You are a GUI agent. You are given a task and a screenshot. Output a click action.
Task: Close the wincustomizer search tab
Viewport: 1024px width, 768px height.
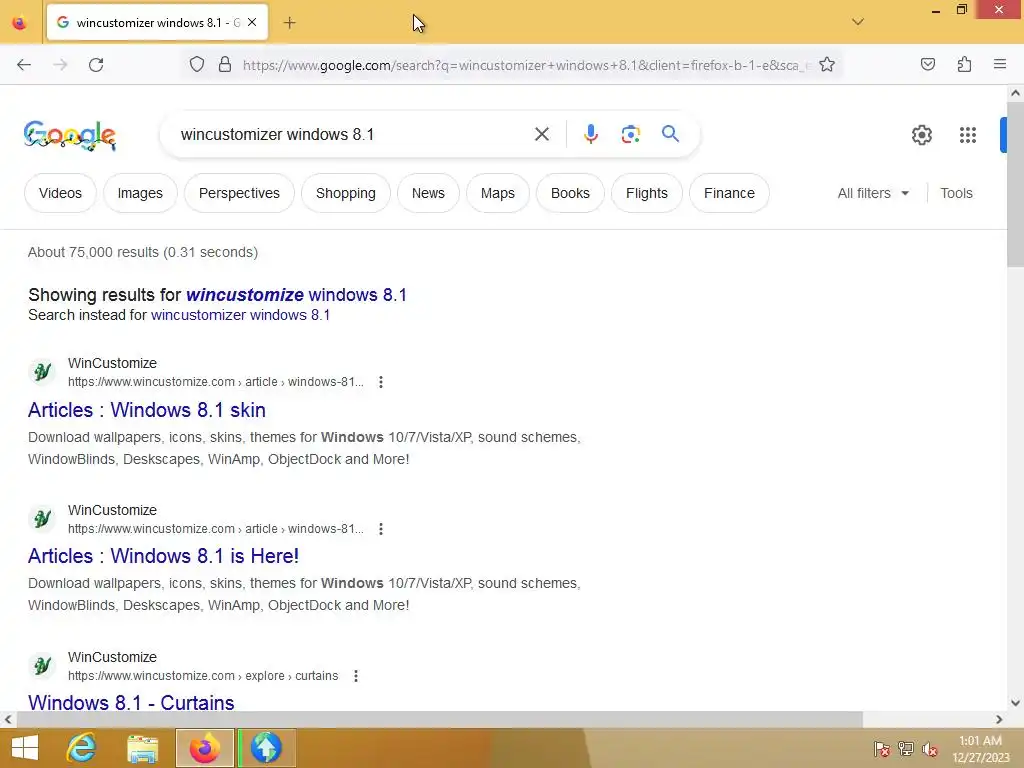(252, 22)
